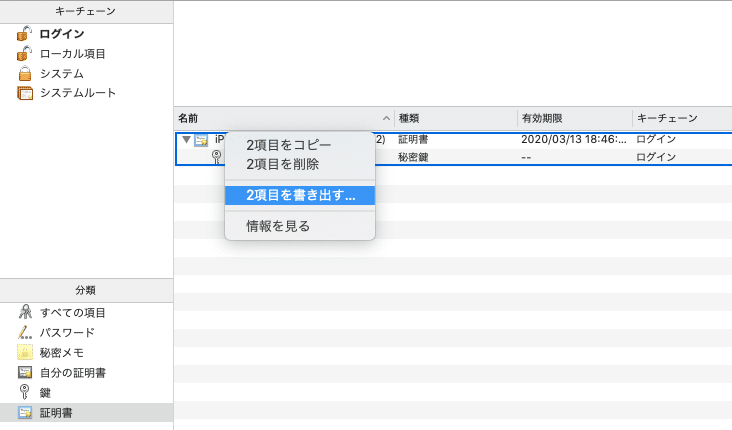Sort by 名前 column header
Screen dimensions: 732x430
284,119
